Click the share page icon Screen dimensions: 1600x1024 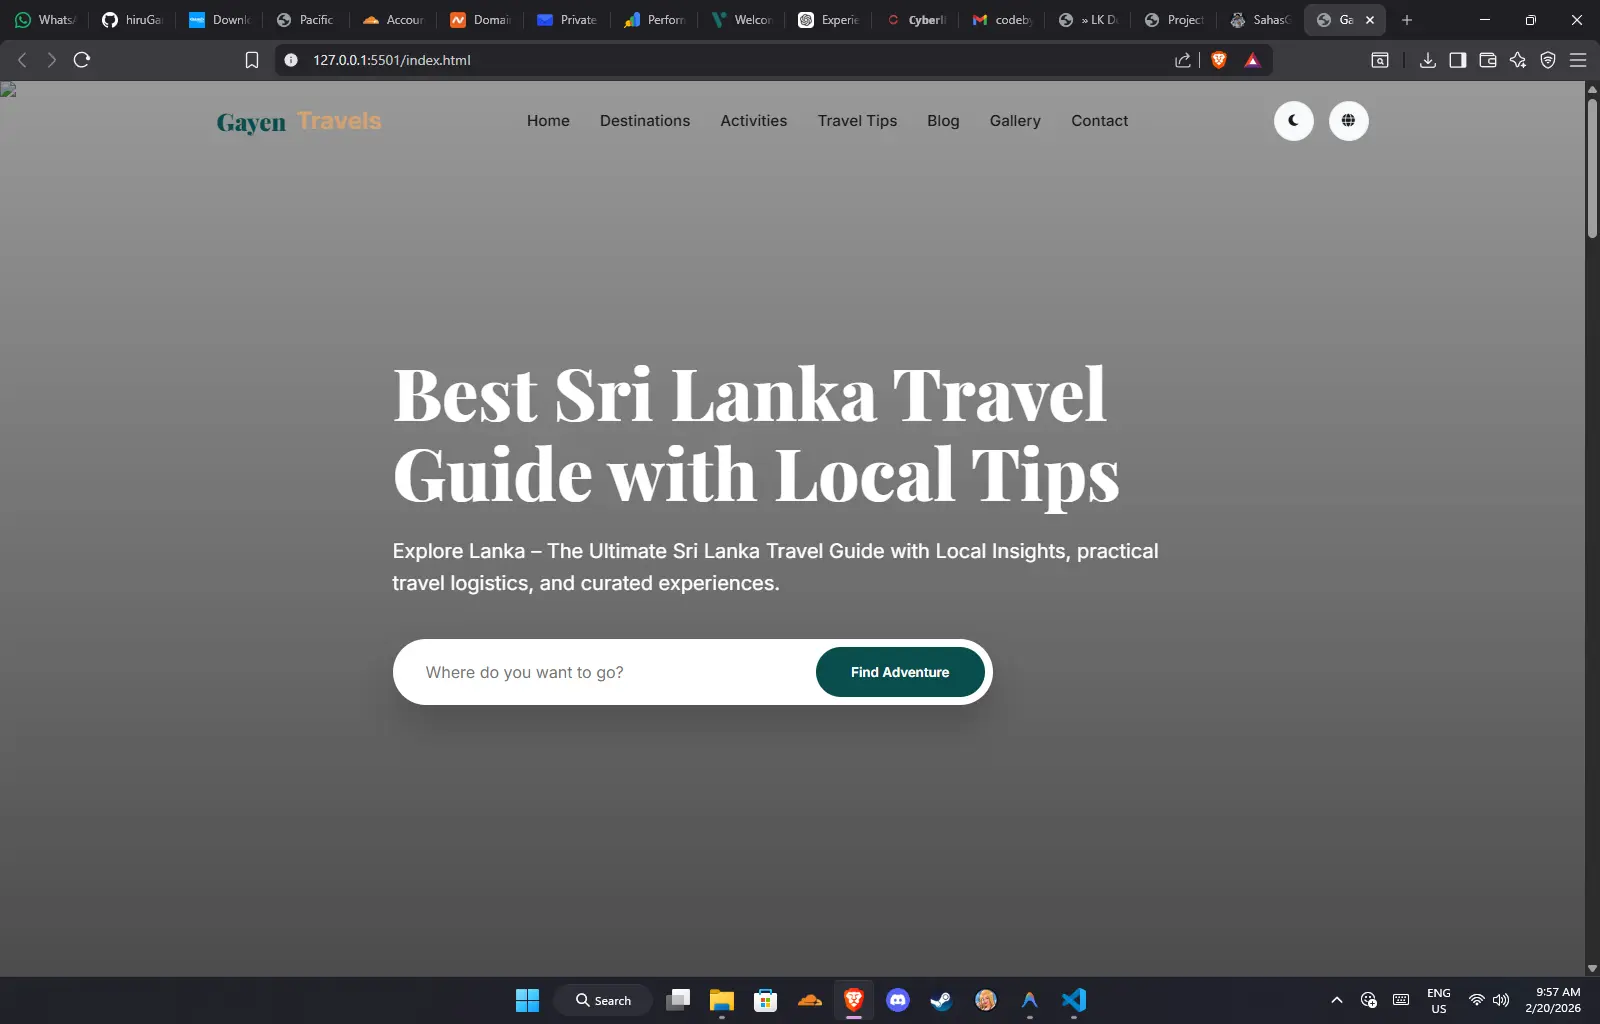tap(1182, 60)
